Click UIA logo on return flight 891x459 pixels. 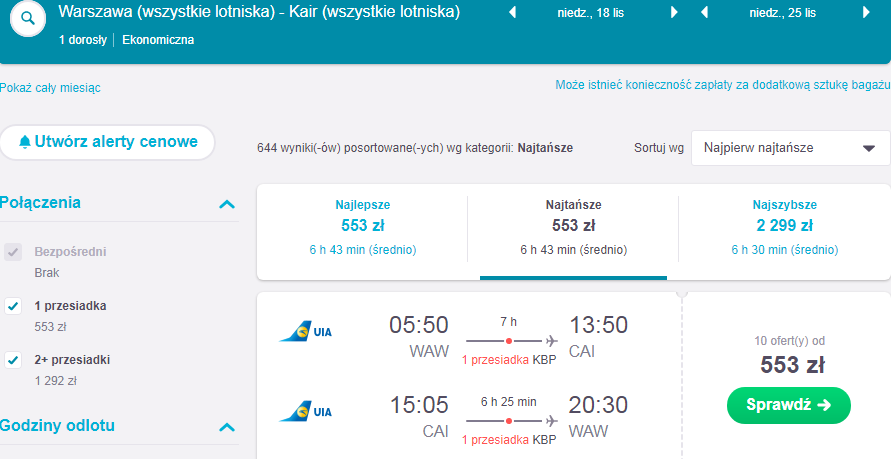click(x=306, y=411)
